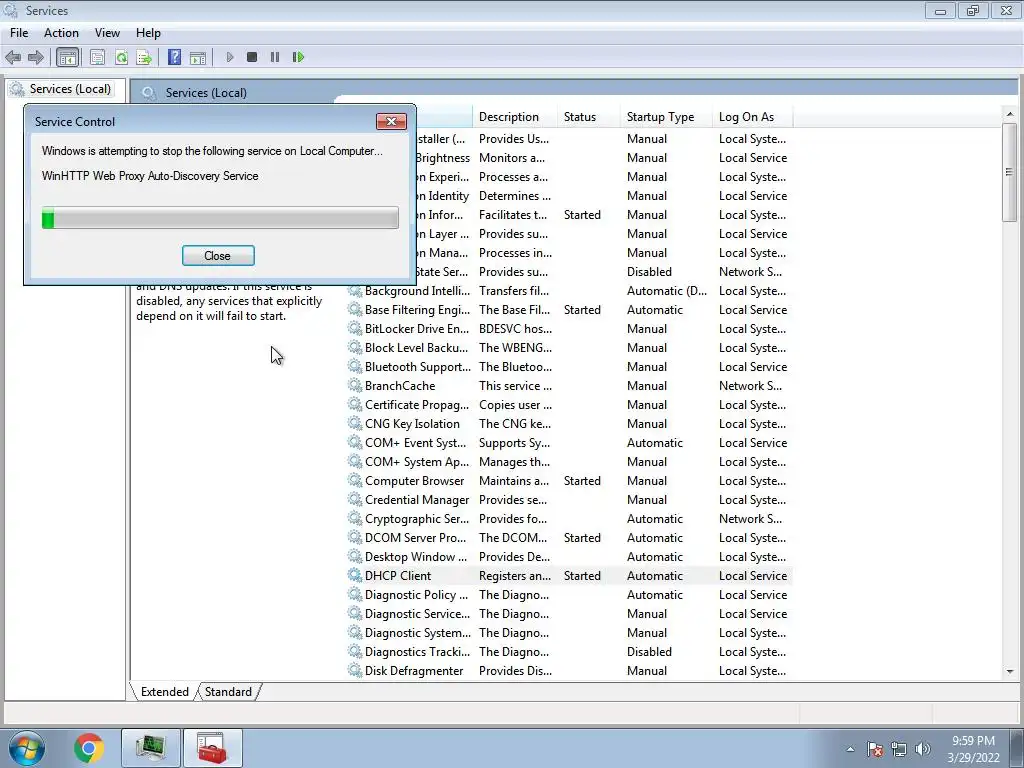Click Started status for Computer Browser
The width and height of the screenshot is (1024, 768).
582,481
